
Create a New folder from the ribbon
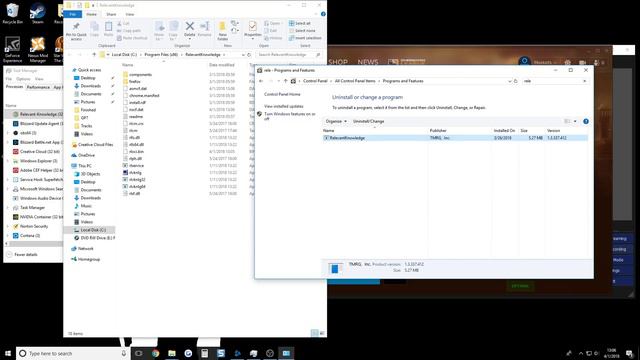222,31
